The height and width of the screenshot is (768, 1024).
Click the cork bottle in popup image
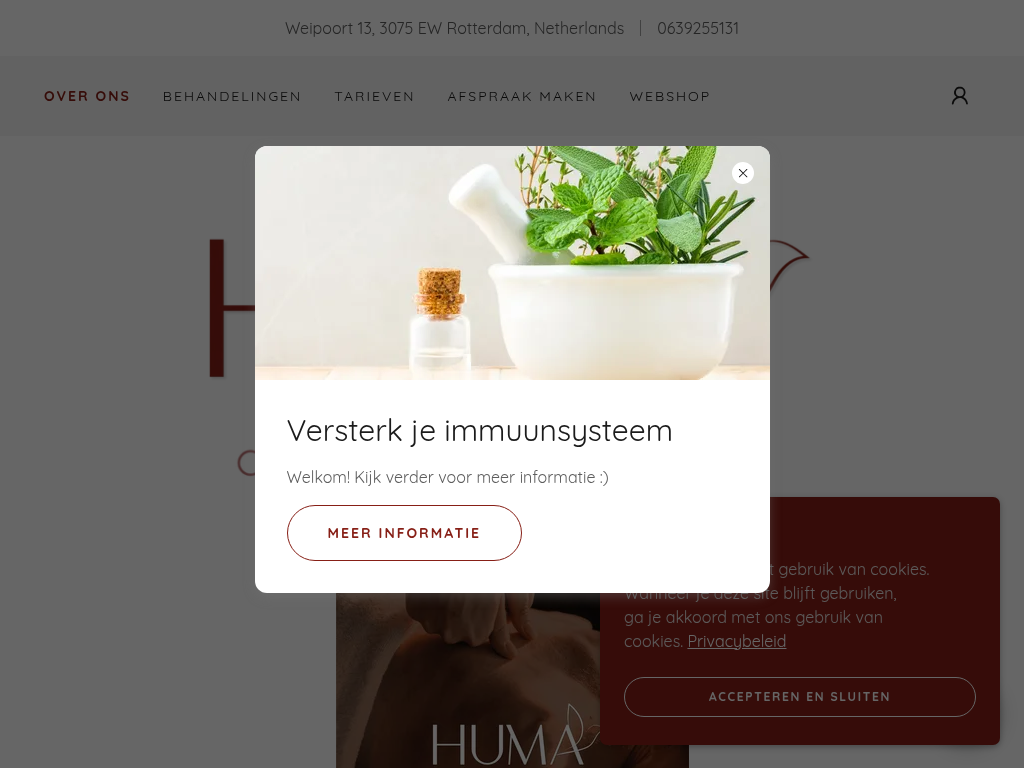pos(439,320)
